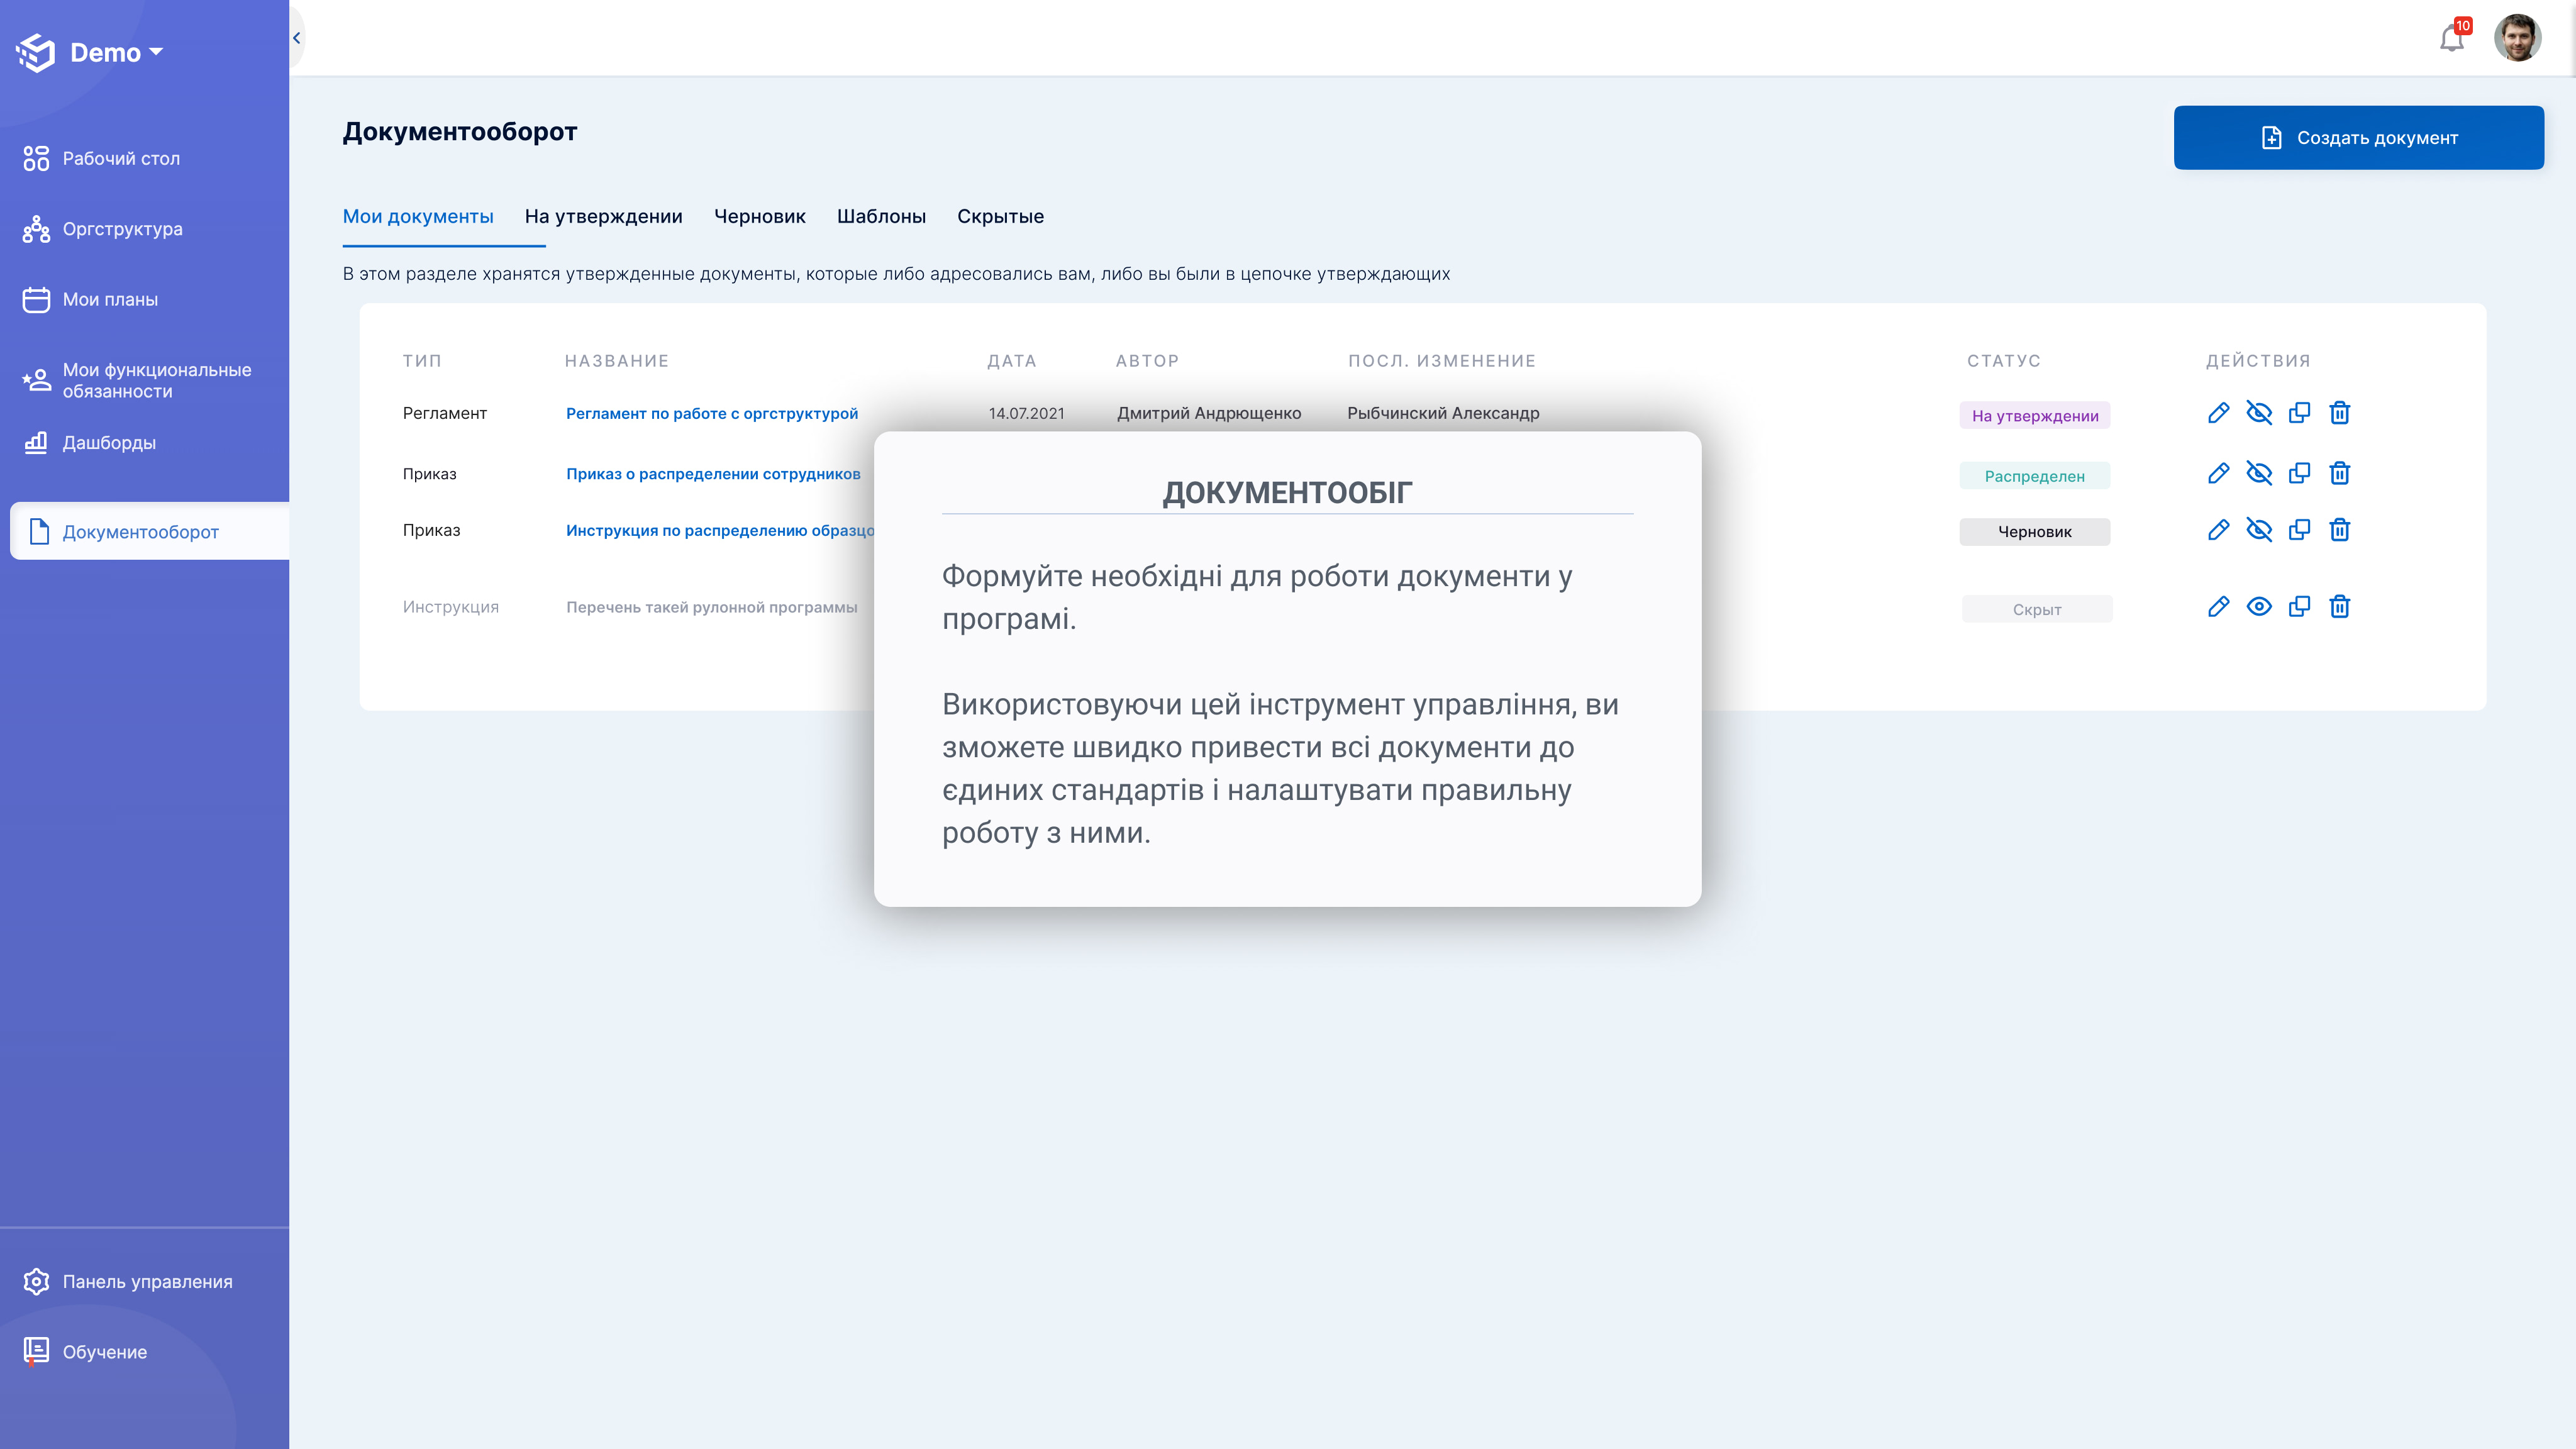Screen dimensions: 2576x1449
Task: Click the Мои планы calendar icon
Action: tap(36, 299)
